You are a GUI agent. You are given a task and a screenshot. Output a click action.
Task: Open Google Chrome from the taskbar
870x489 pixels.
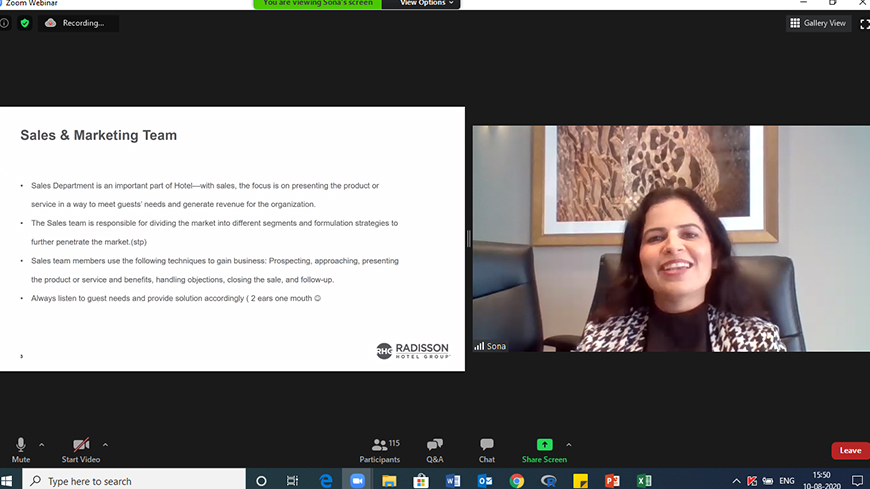coord(517,481)
